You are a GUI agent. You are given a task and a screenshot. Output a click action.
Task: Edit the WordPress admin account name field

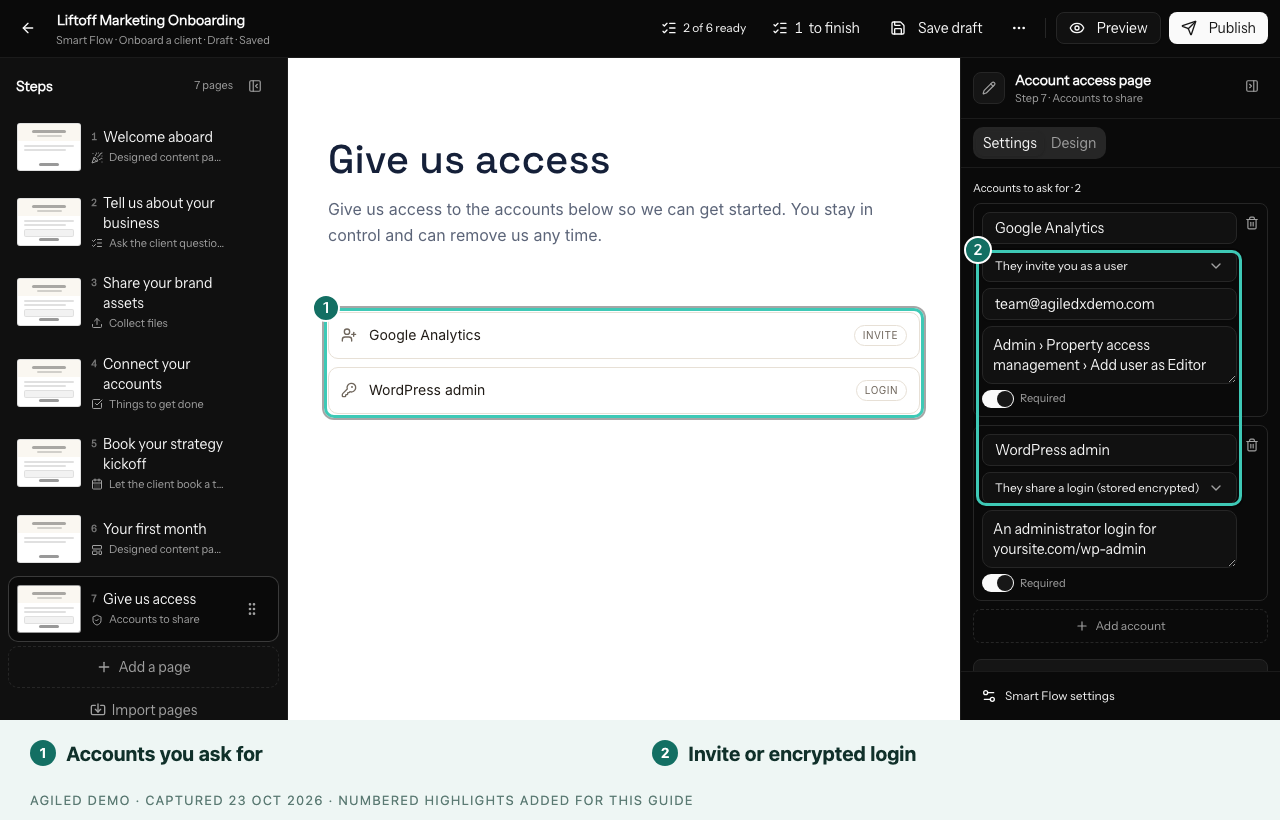pyautogui.click(x=1109, y=450)
